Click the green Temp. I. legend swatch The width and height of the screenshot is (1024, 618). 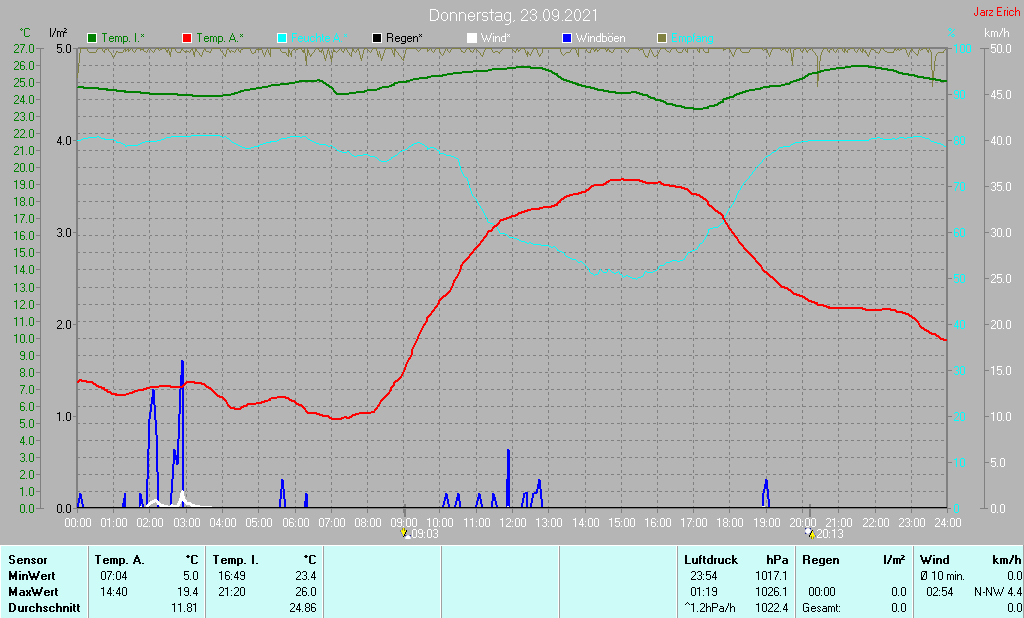92,39
